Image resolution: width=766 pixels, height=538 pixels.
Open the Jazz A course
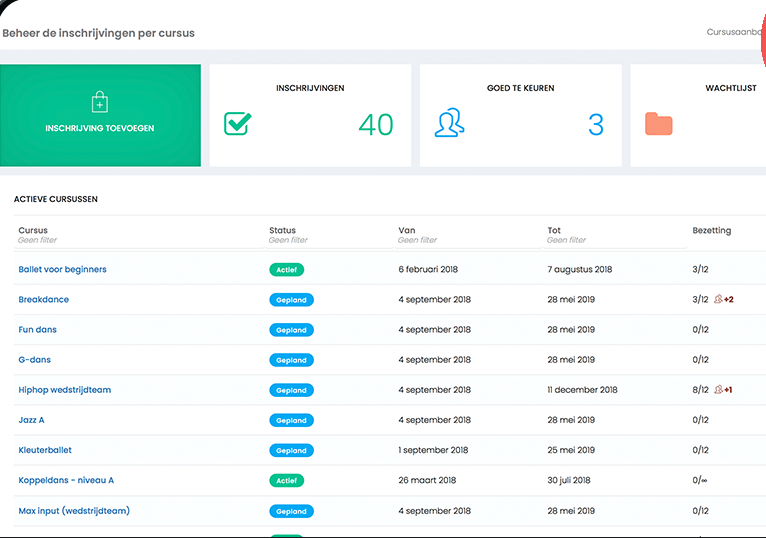pyautogui.click(x=31, y=420)
